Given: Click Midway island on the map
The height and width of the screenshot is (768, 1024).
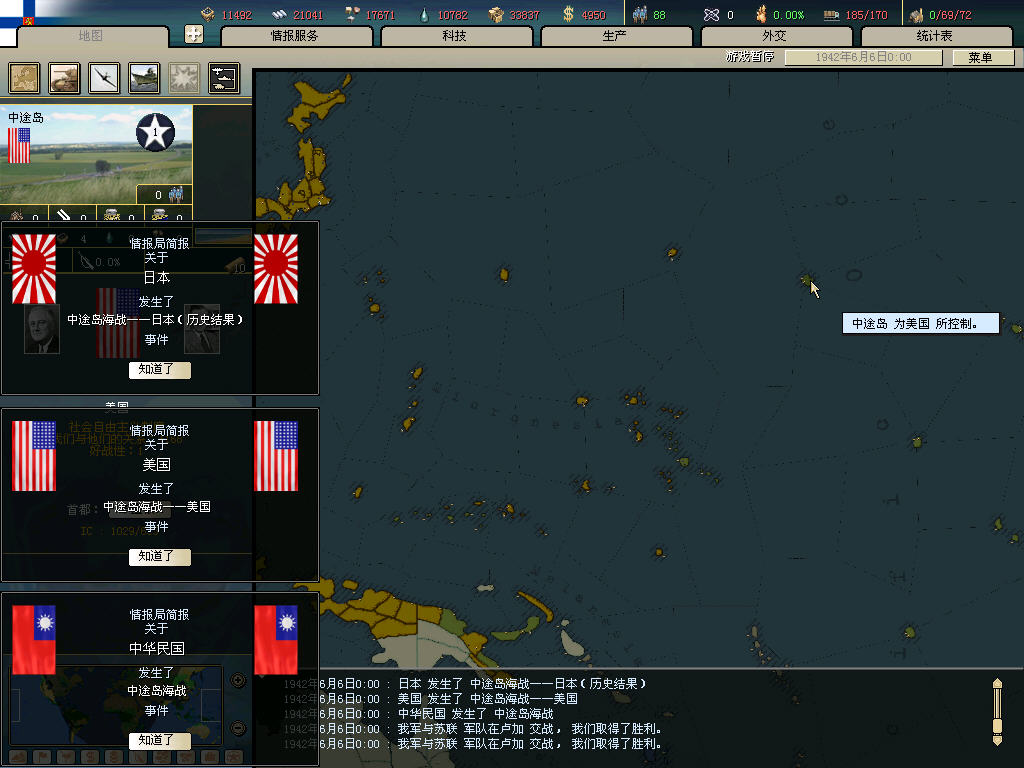Looking at the screenshot, I should [807, 280].
